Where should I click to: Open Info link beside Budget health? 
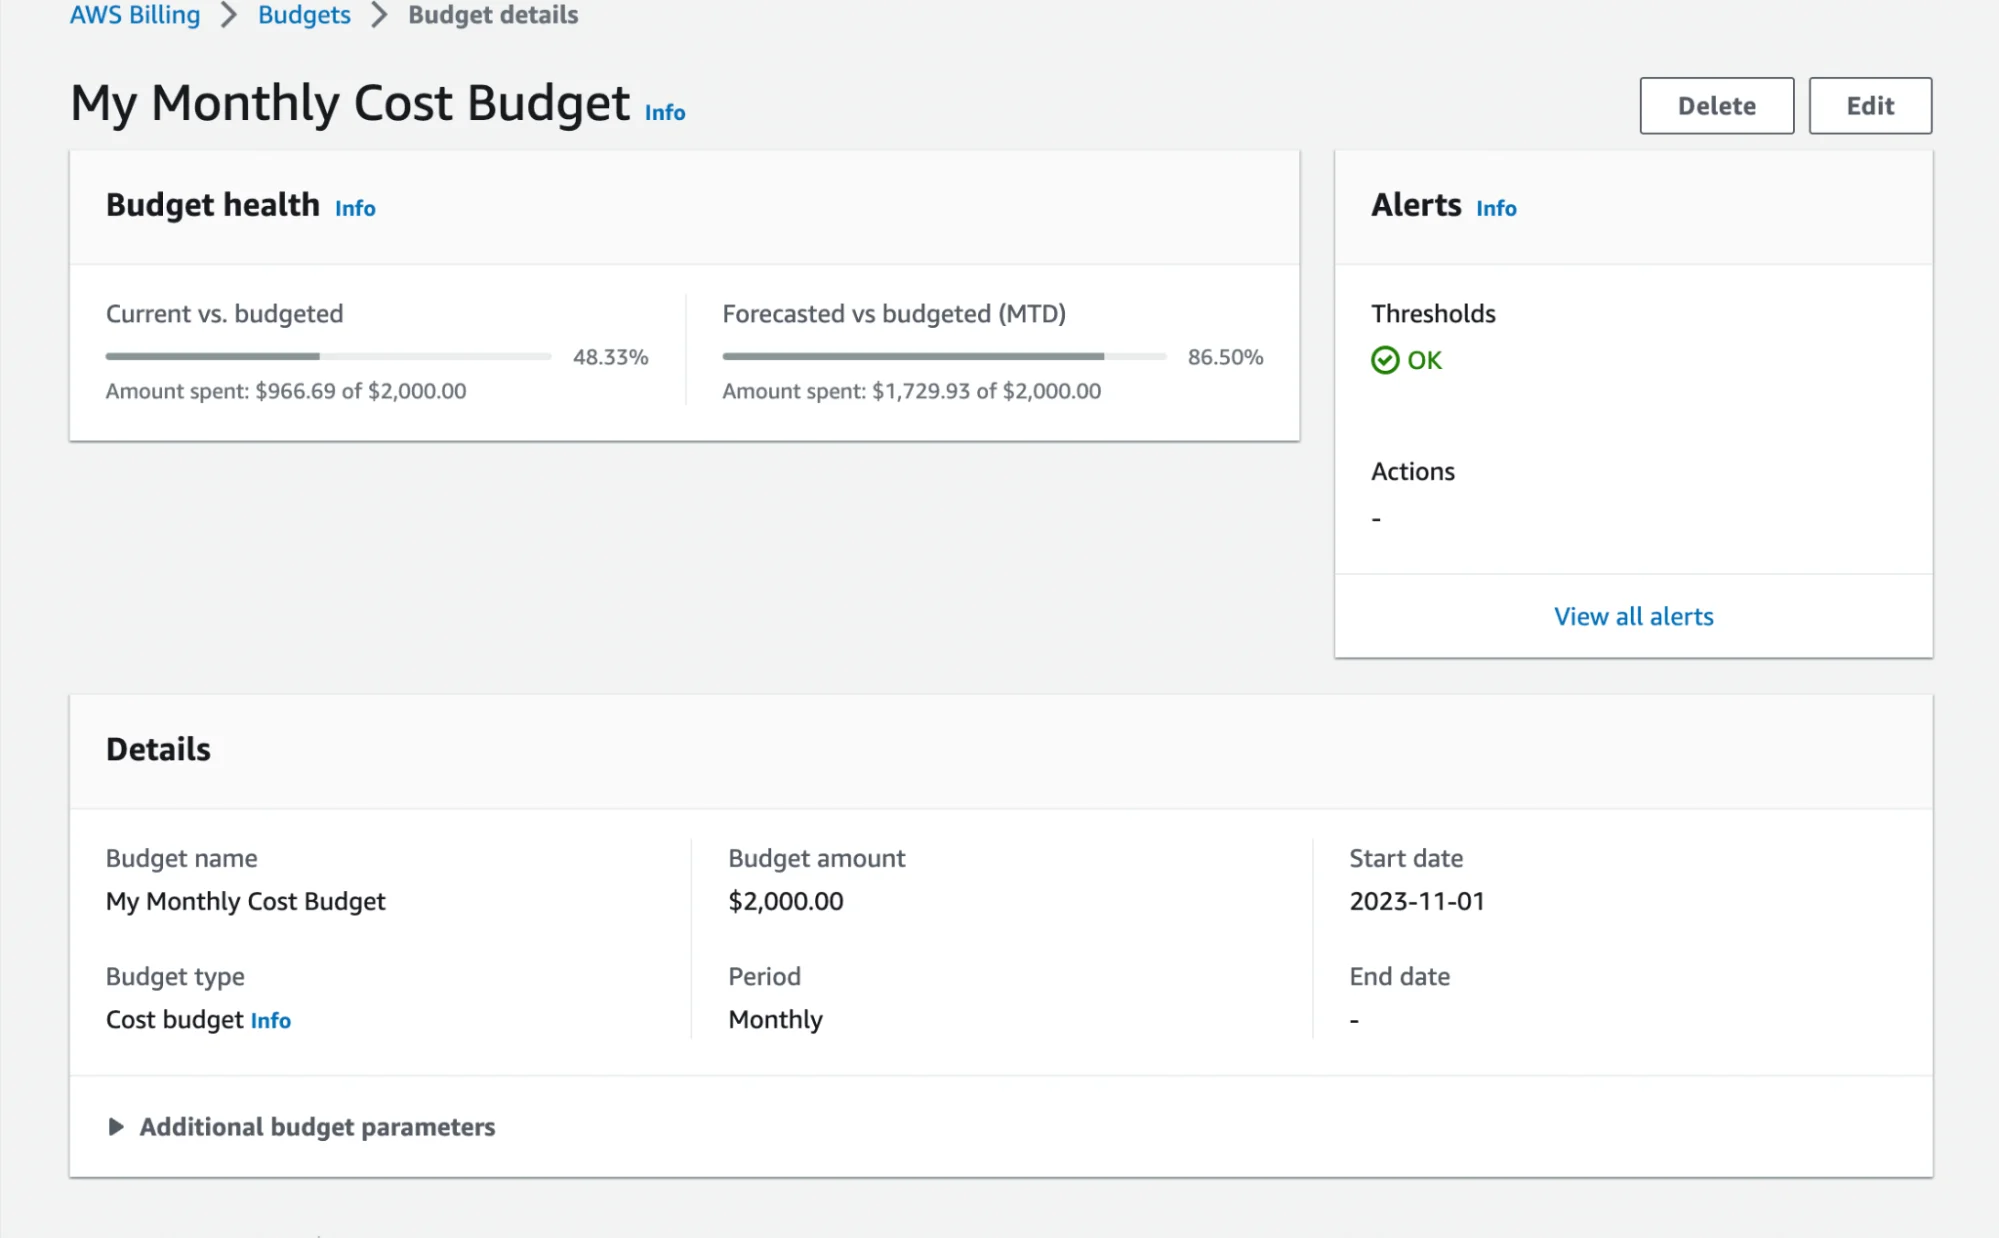click(x=355, y=208)
